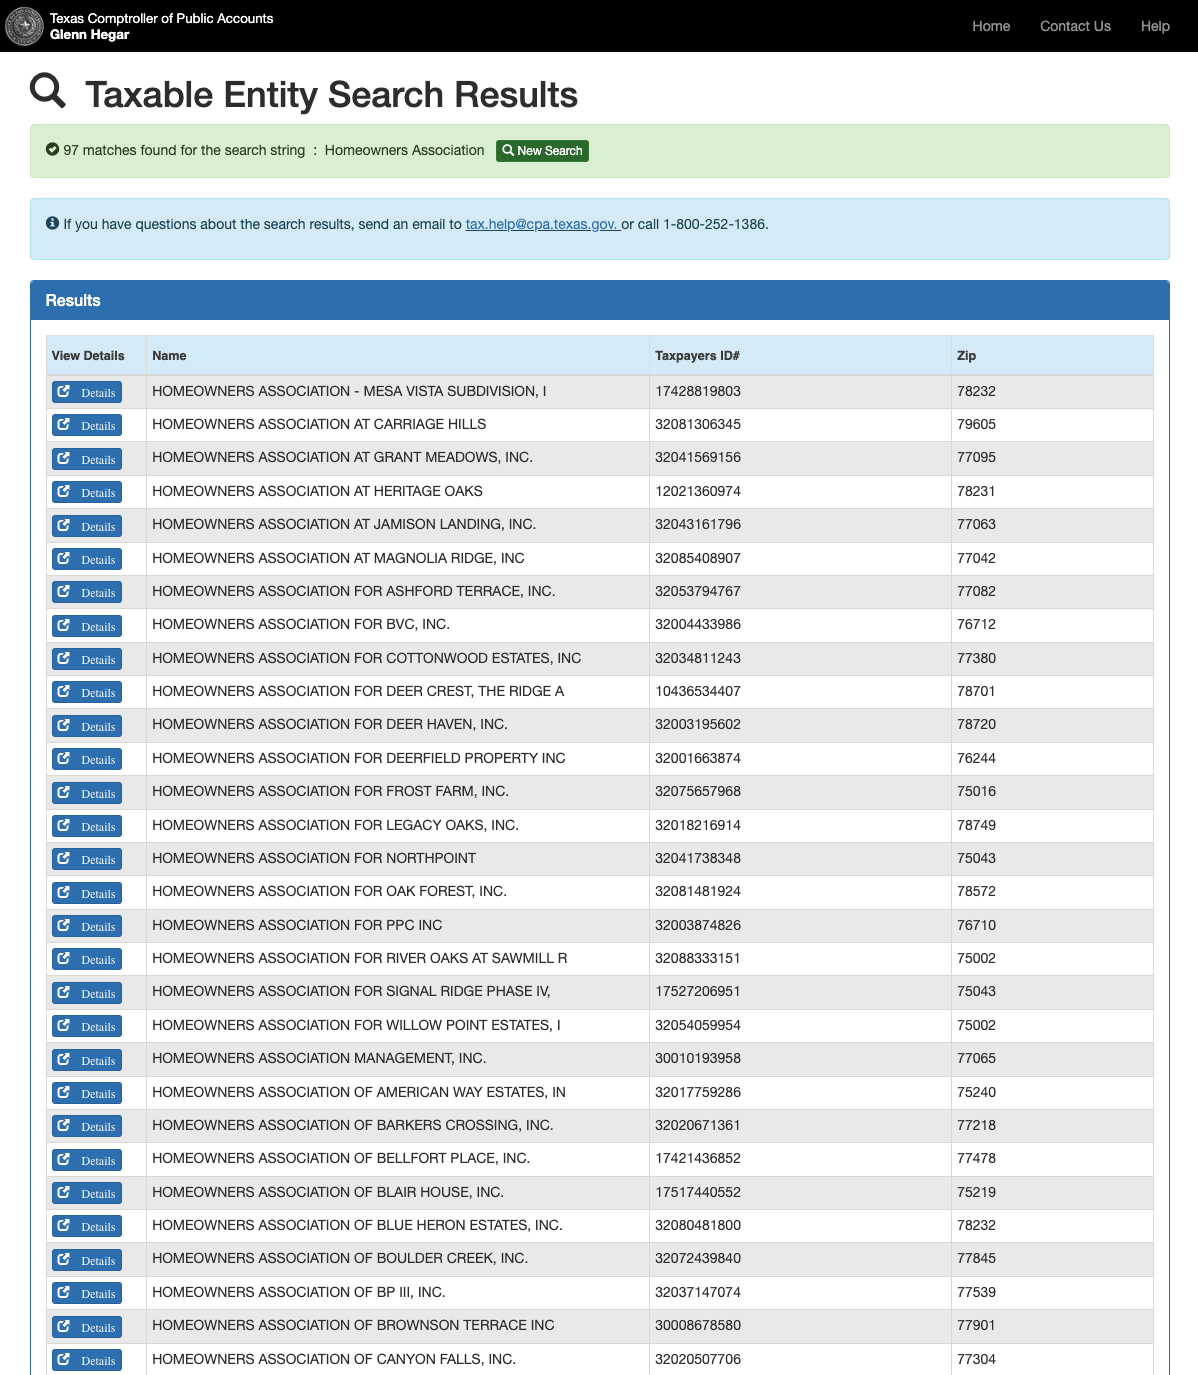Image resolution: width=1198 pixels, height=1375 pixels.
Task: Click the Zip column header
Action: click(966, 356)
